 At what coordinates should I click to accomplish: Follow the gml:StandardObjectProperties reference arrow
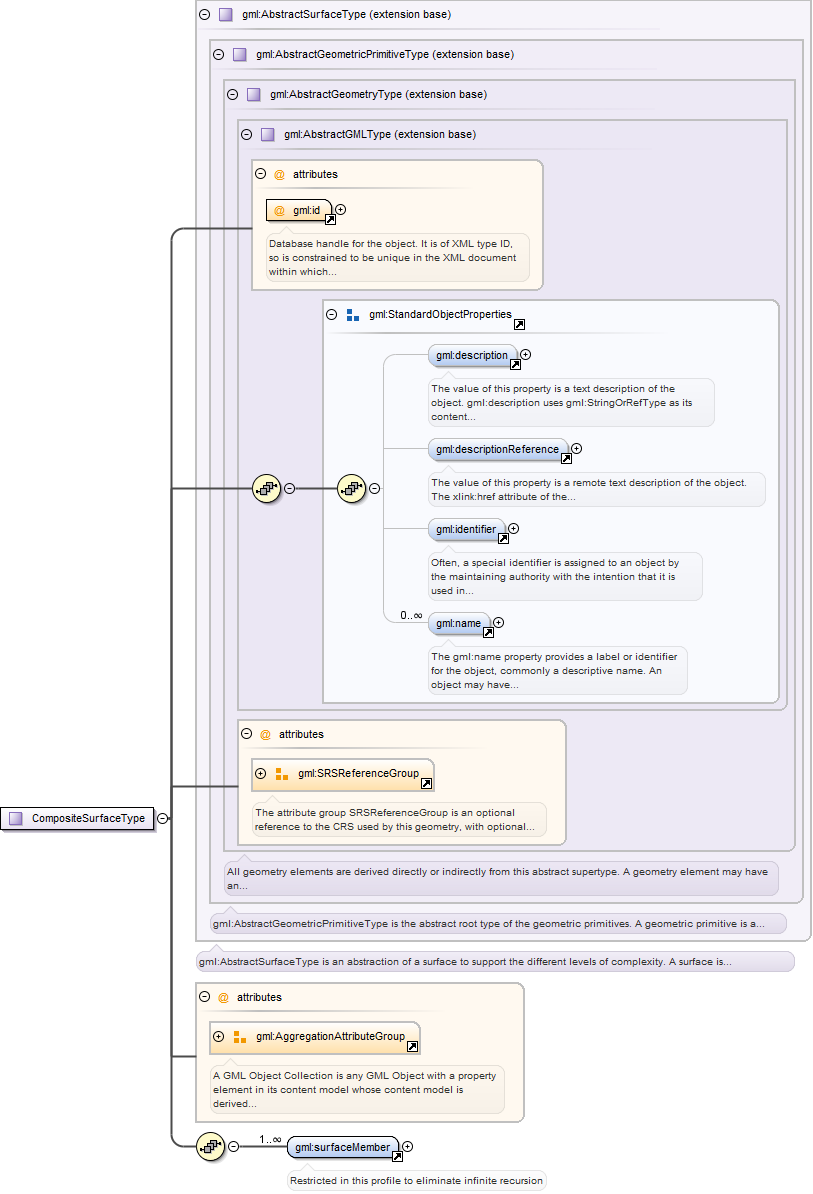point(519,324)
